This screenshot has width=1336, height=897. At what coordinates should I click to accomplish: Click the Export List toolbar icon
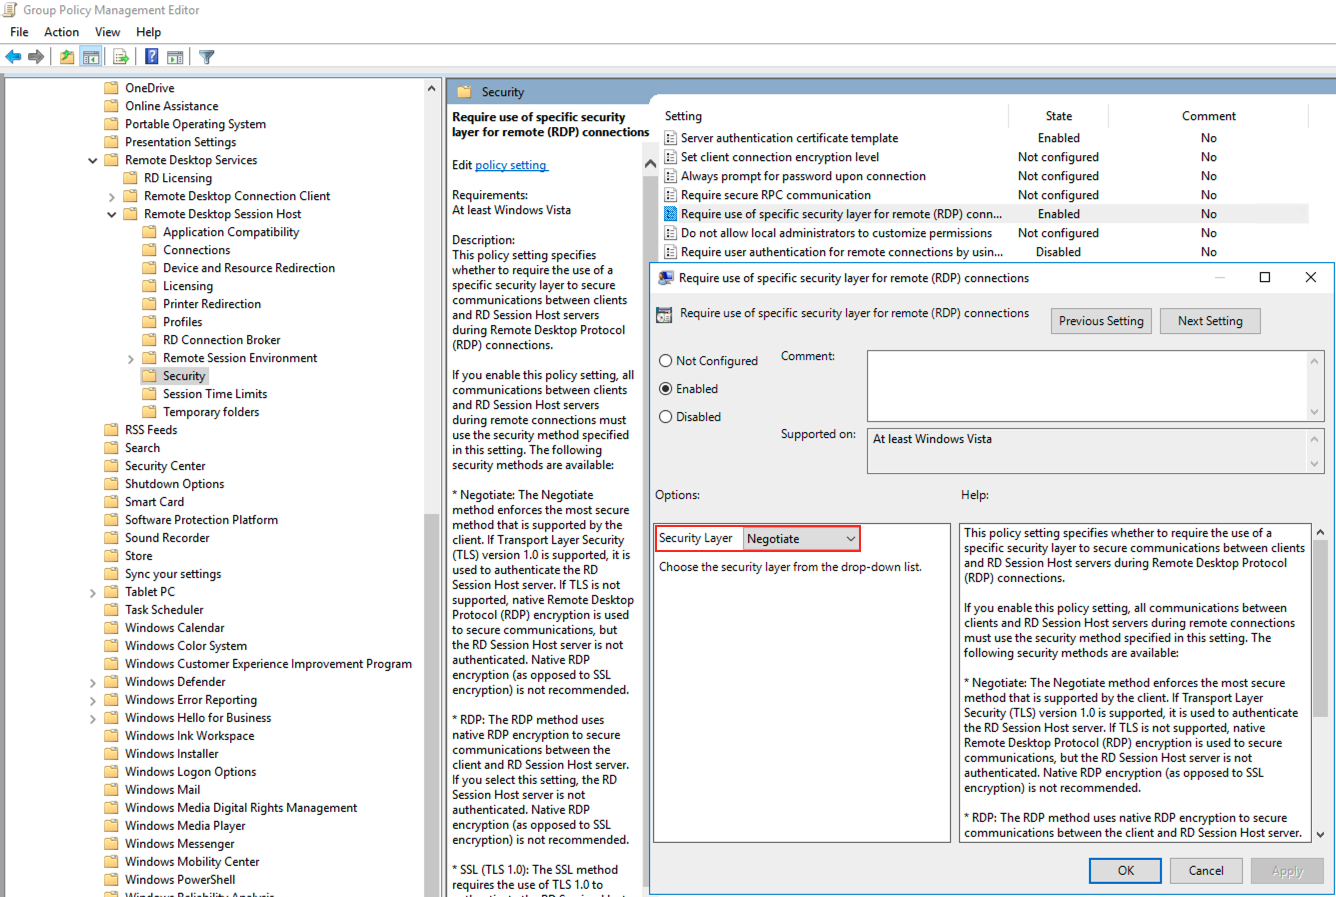coord(120,57)
